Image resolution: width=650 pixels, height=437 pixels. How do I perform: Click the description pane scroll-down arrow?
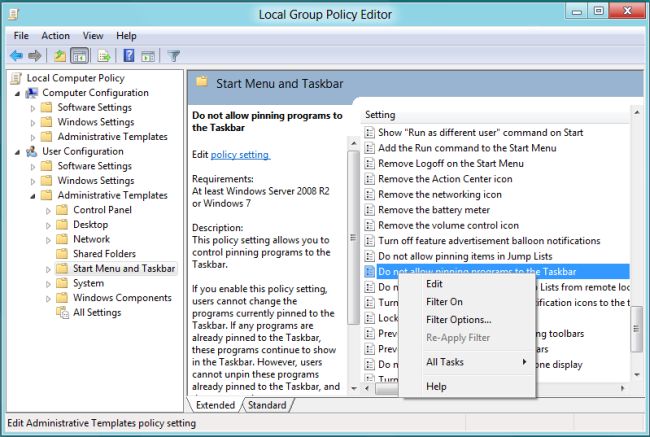(x=354, y=388)
